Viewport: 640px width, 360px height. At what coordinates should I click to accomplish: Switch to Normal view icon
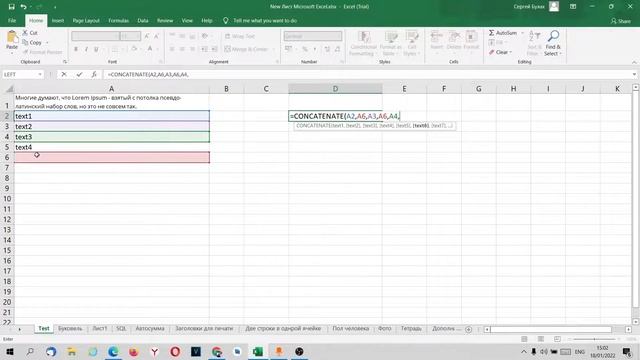click(x=524, y=339)
